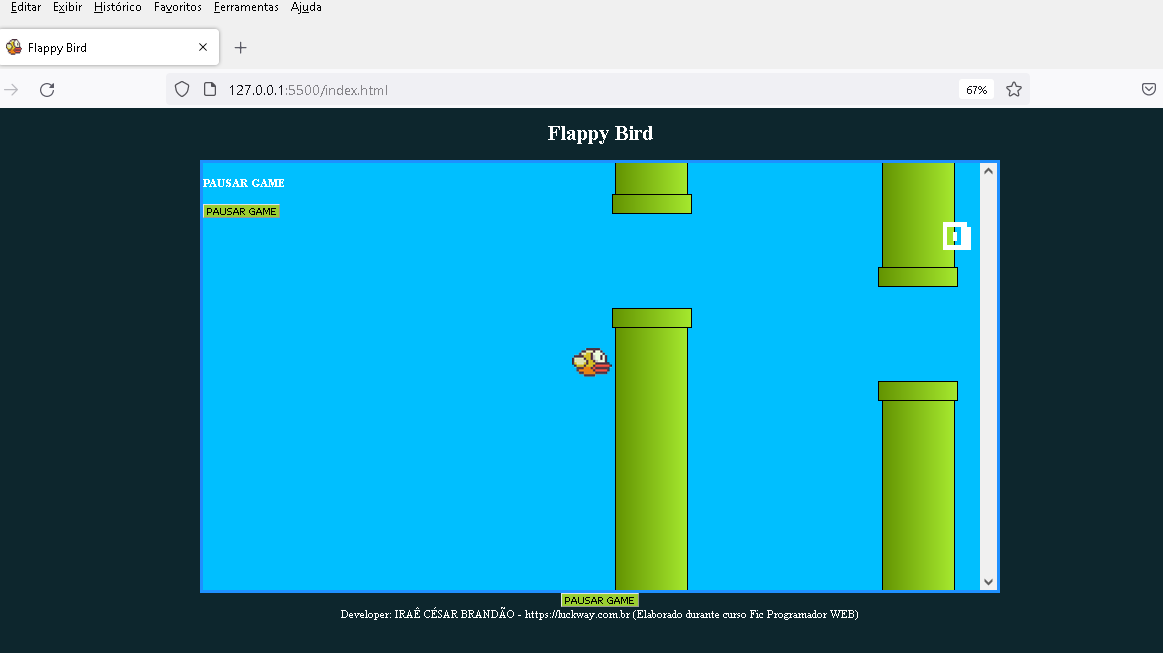The height and width of the screenshot is (653, 1163).
Task: Open the Favoritos menu
Action: (177, 7)
